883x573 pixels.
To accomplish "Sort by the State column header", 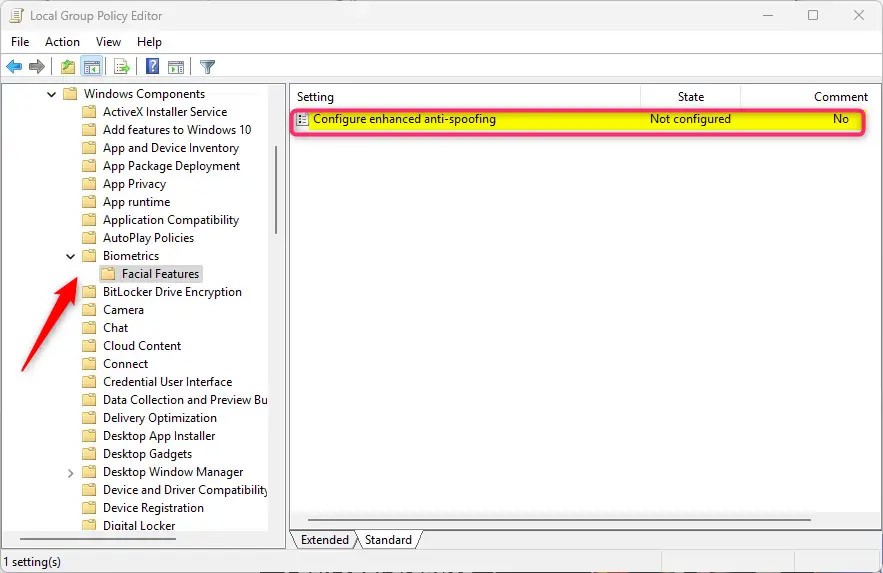I will (690, 97).
